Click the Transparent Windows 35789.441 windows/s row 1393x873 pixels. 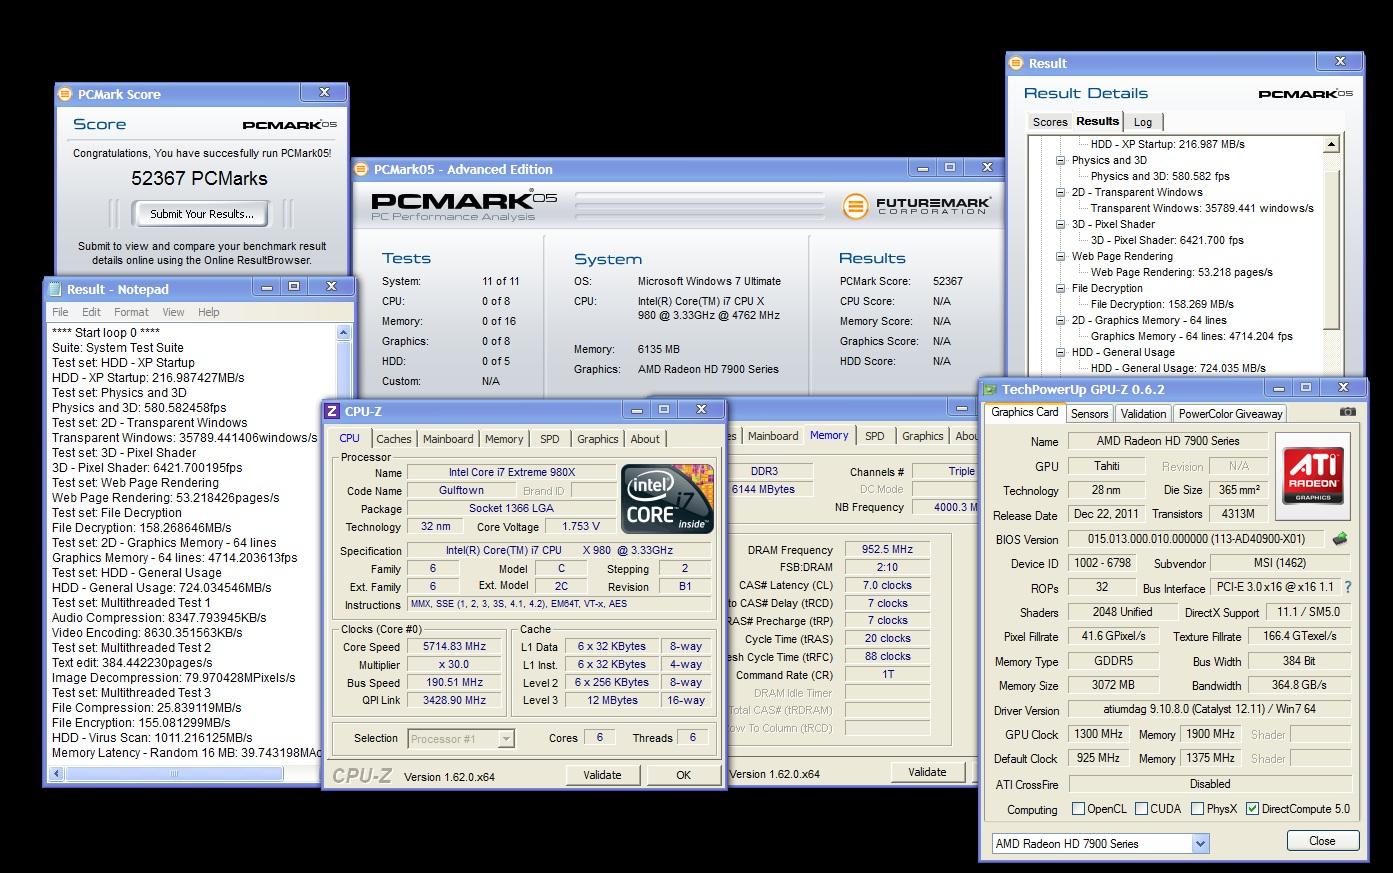(x=1202, y=208)
